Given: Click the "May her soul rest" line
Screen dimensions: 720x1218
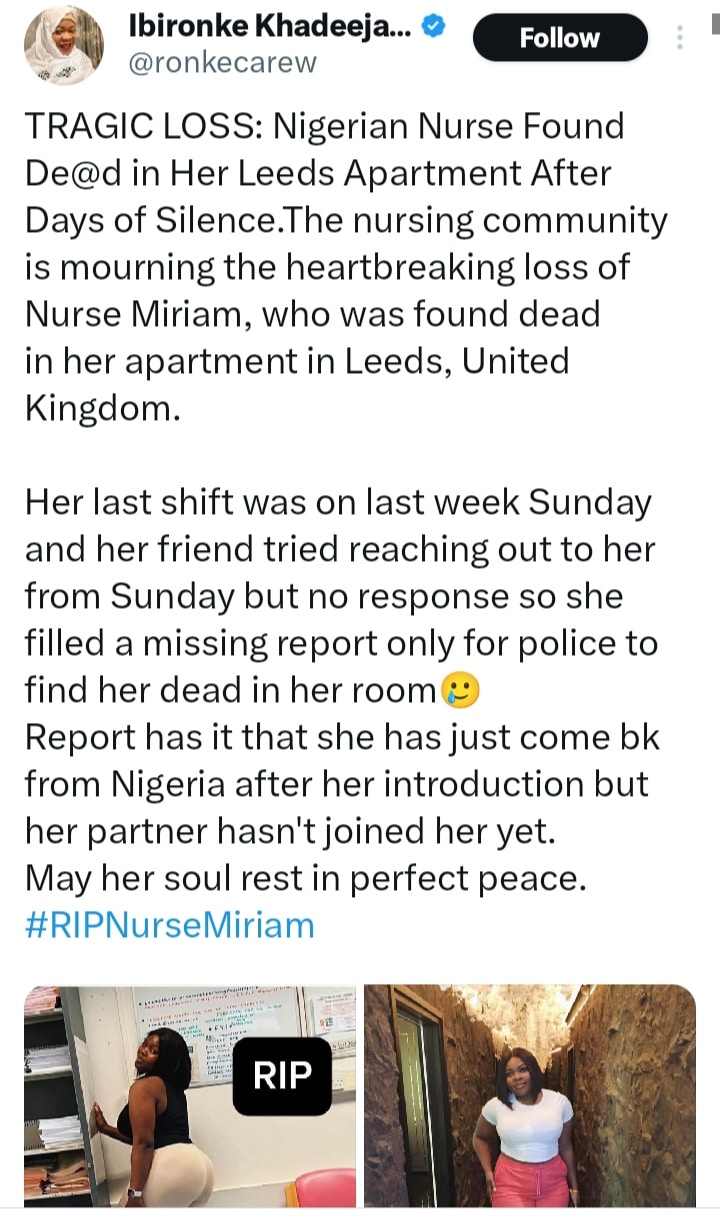Looking at the screenshot, I should [304, 878].
